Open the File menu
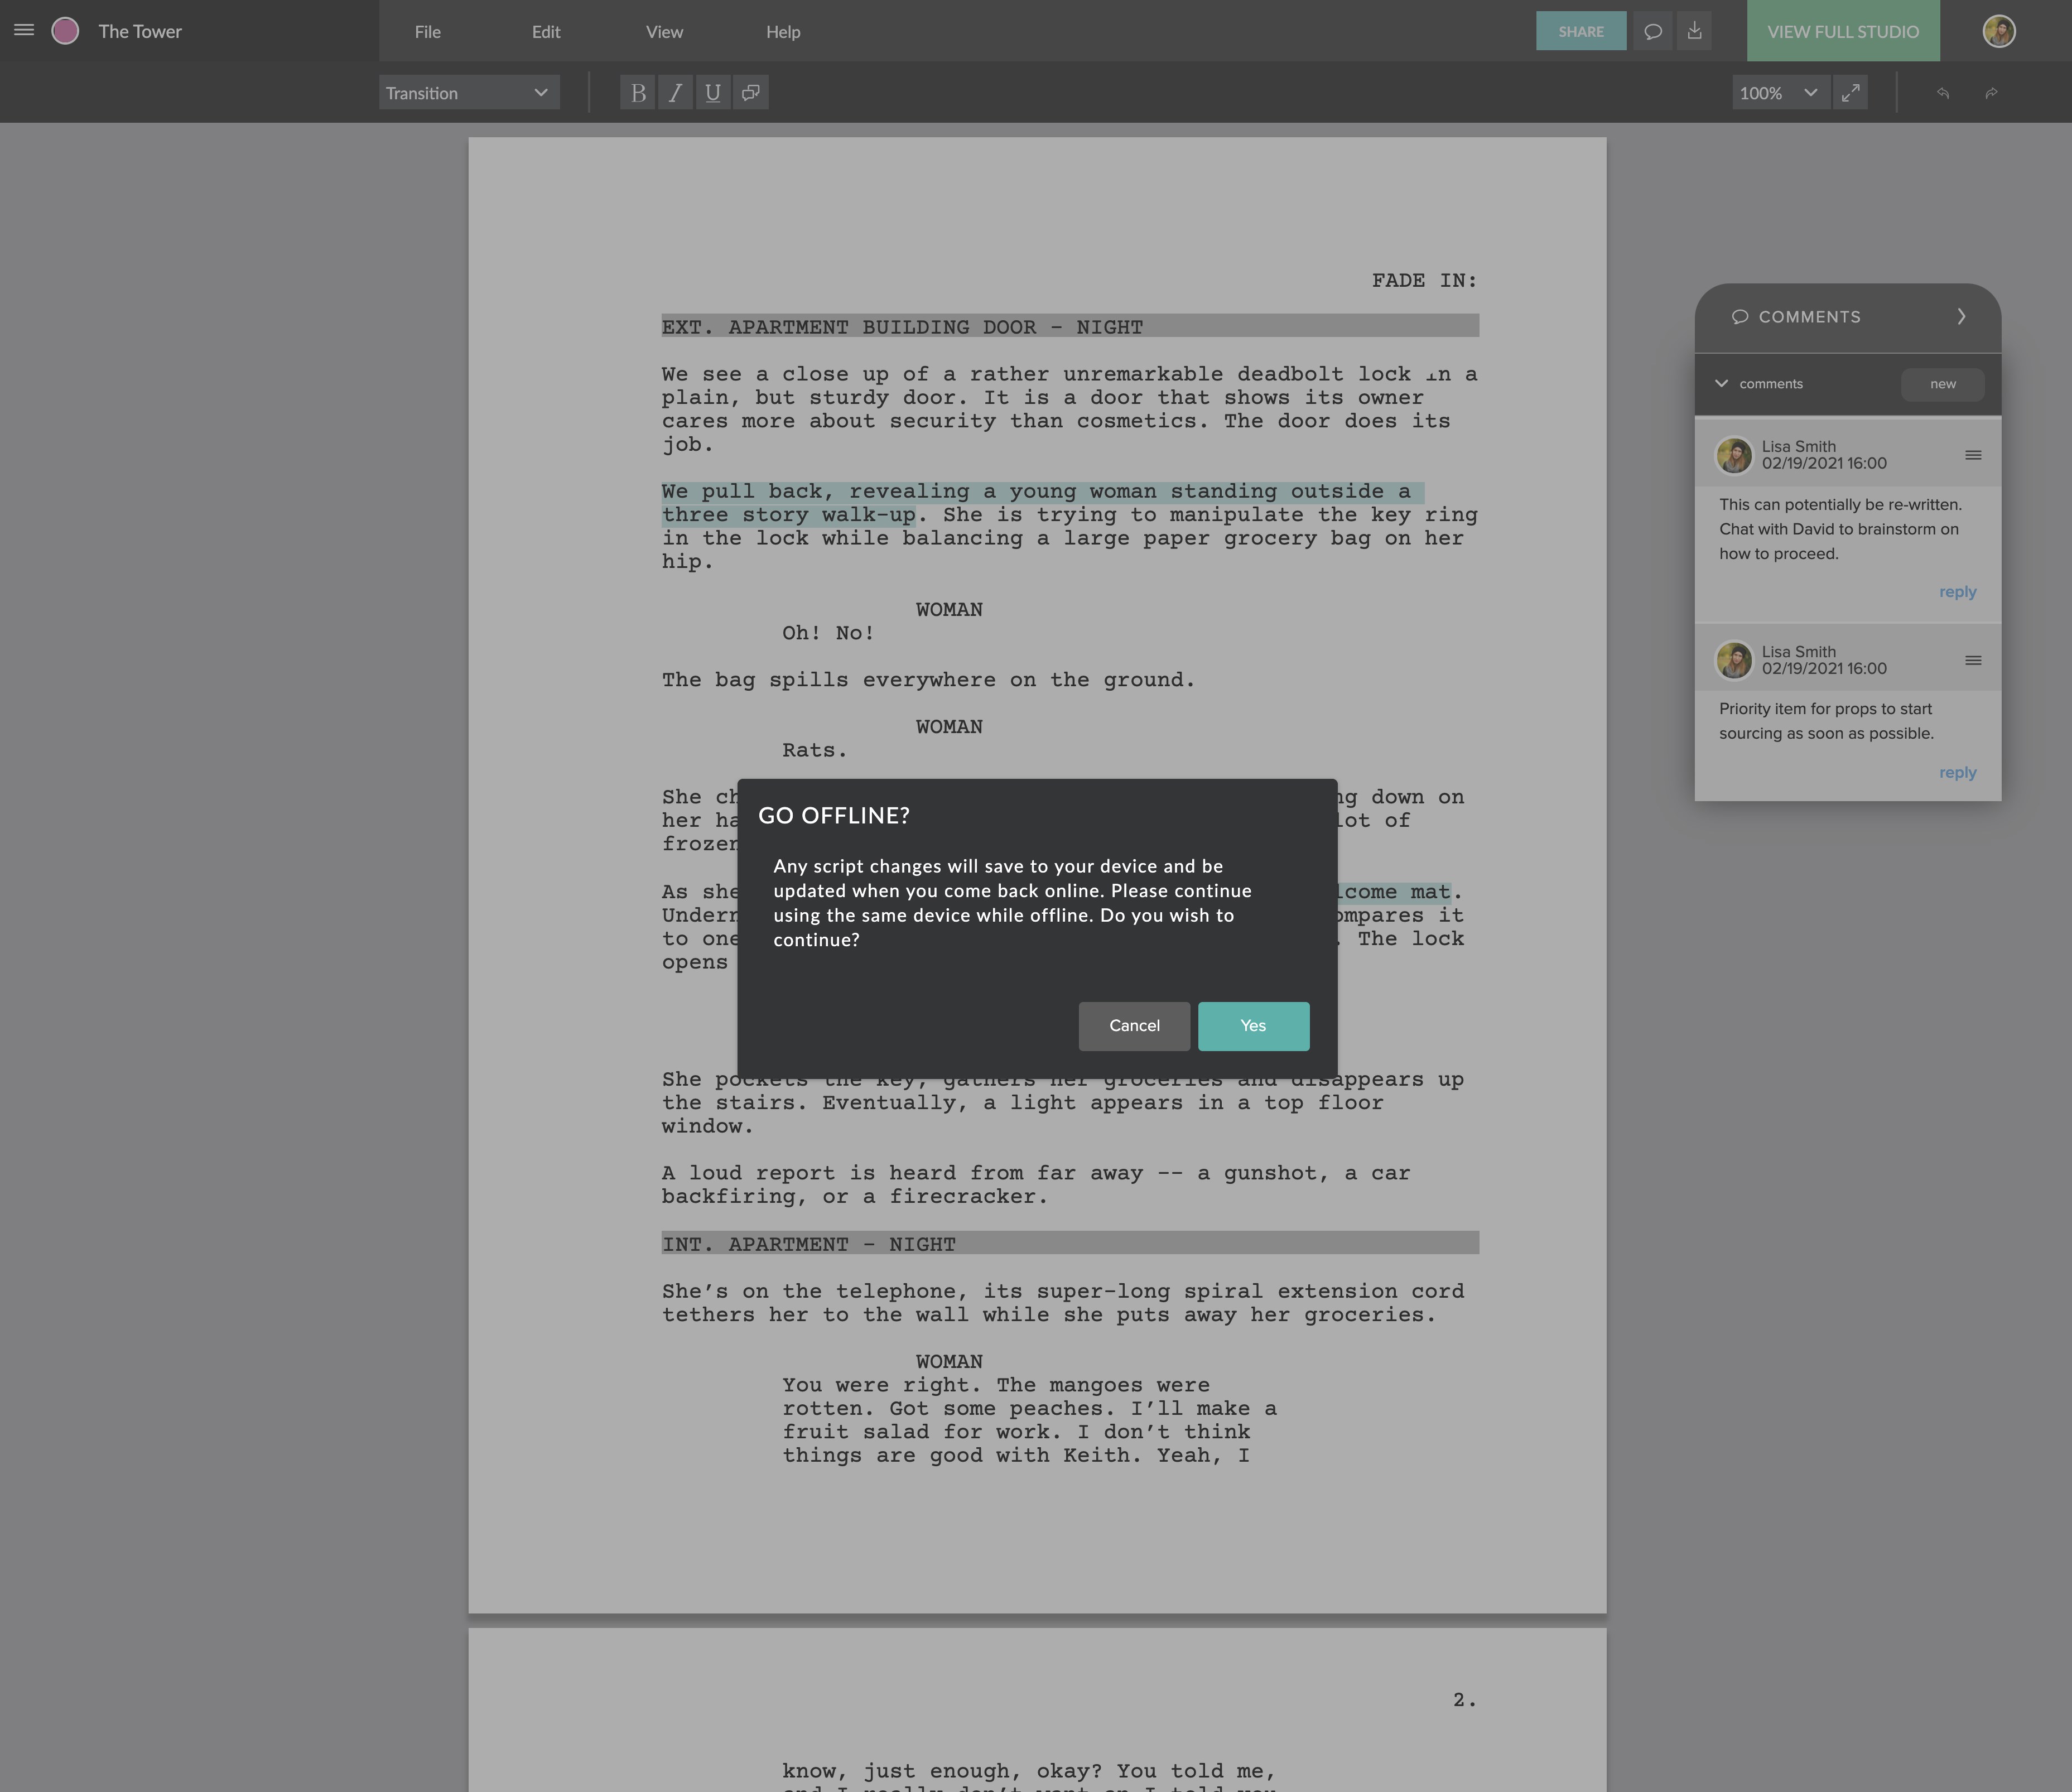Viewport: 2072px width, 1792px height. tap(427, 32)
